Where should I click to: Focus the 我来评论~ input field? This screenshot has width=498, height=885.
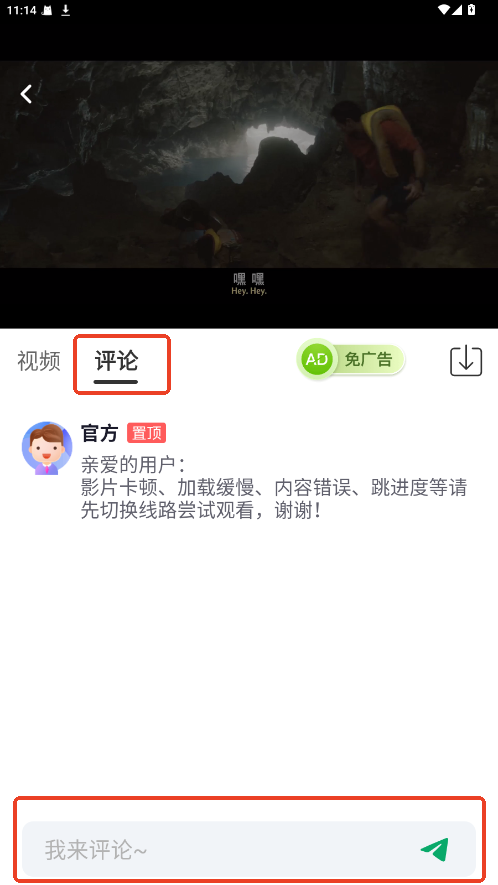point(249,849)
